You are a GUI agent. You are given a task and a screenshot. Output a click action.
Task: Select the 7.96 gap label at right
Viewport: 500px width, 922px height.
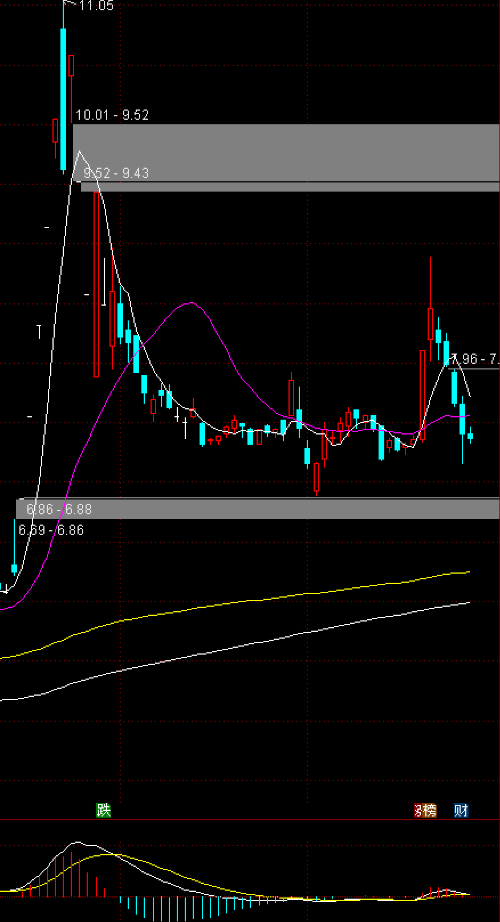coord(474,358)
